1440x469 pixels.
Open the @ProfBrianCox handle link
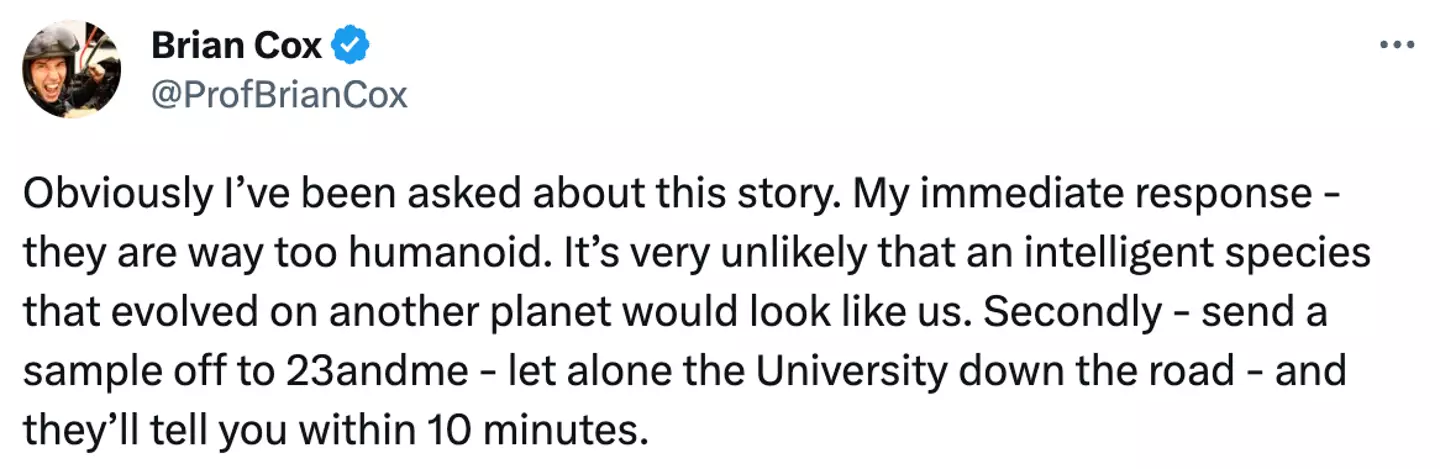pyautogui.click(x=279, y=95)
